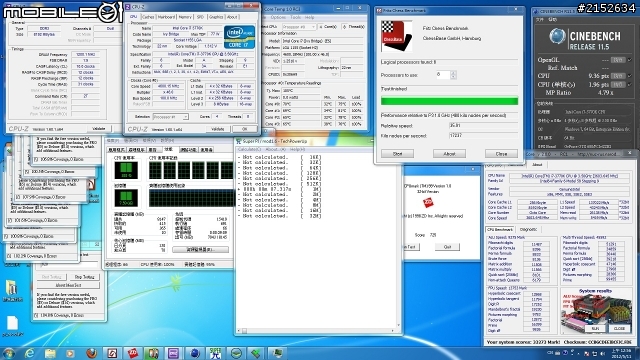
Task: Switch to the Caches tab in CPU-Z
Action: coord(148,17)
